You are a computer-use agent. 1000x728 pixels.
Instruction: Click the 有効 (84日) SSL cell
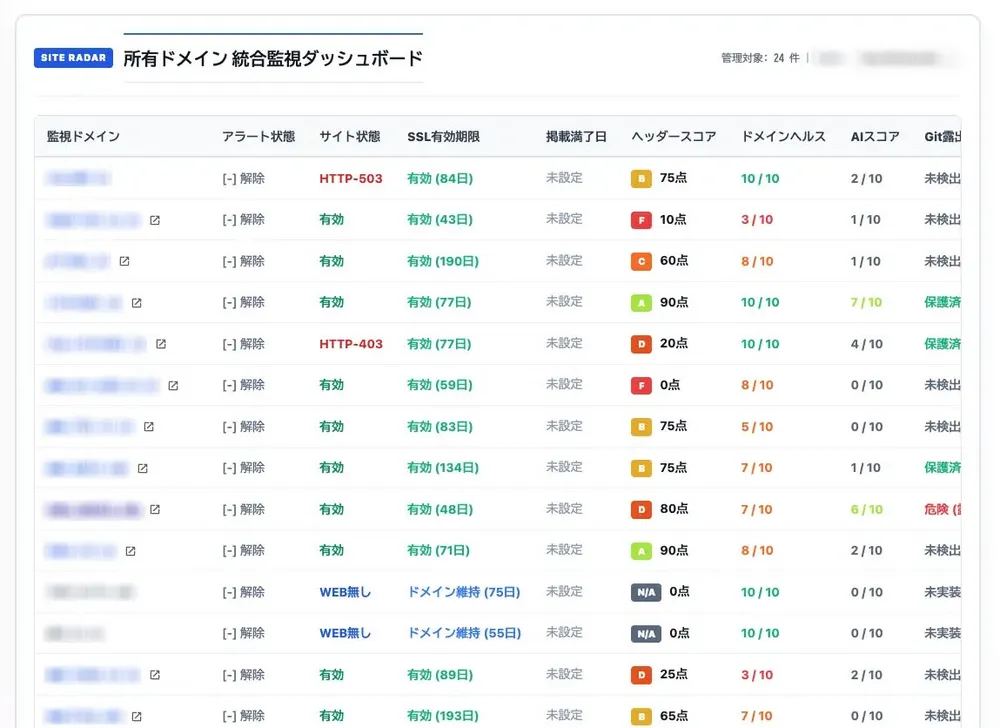point(440,178)
